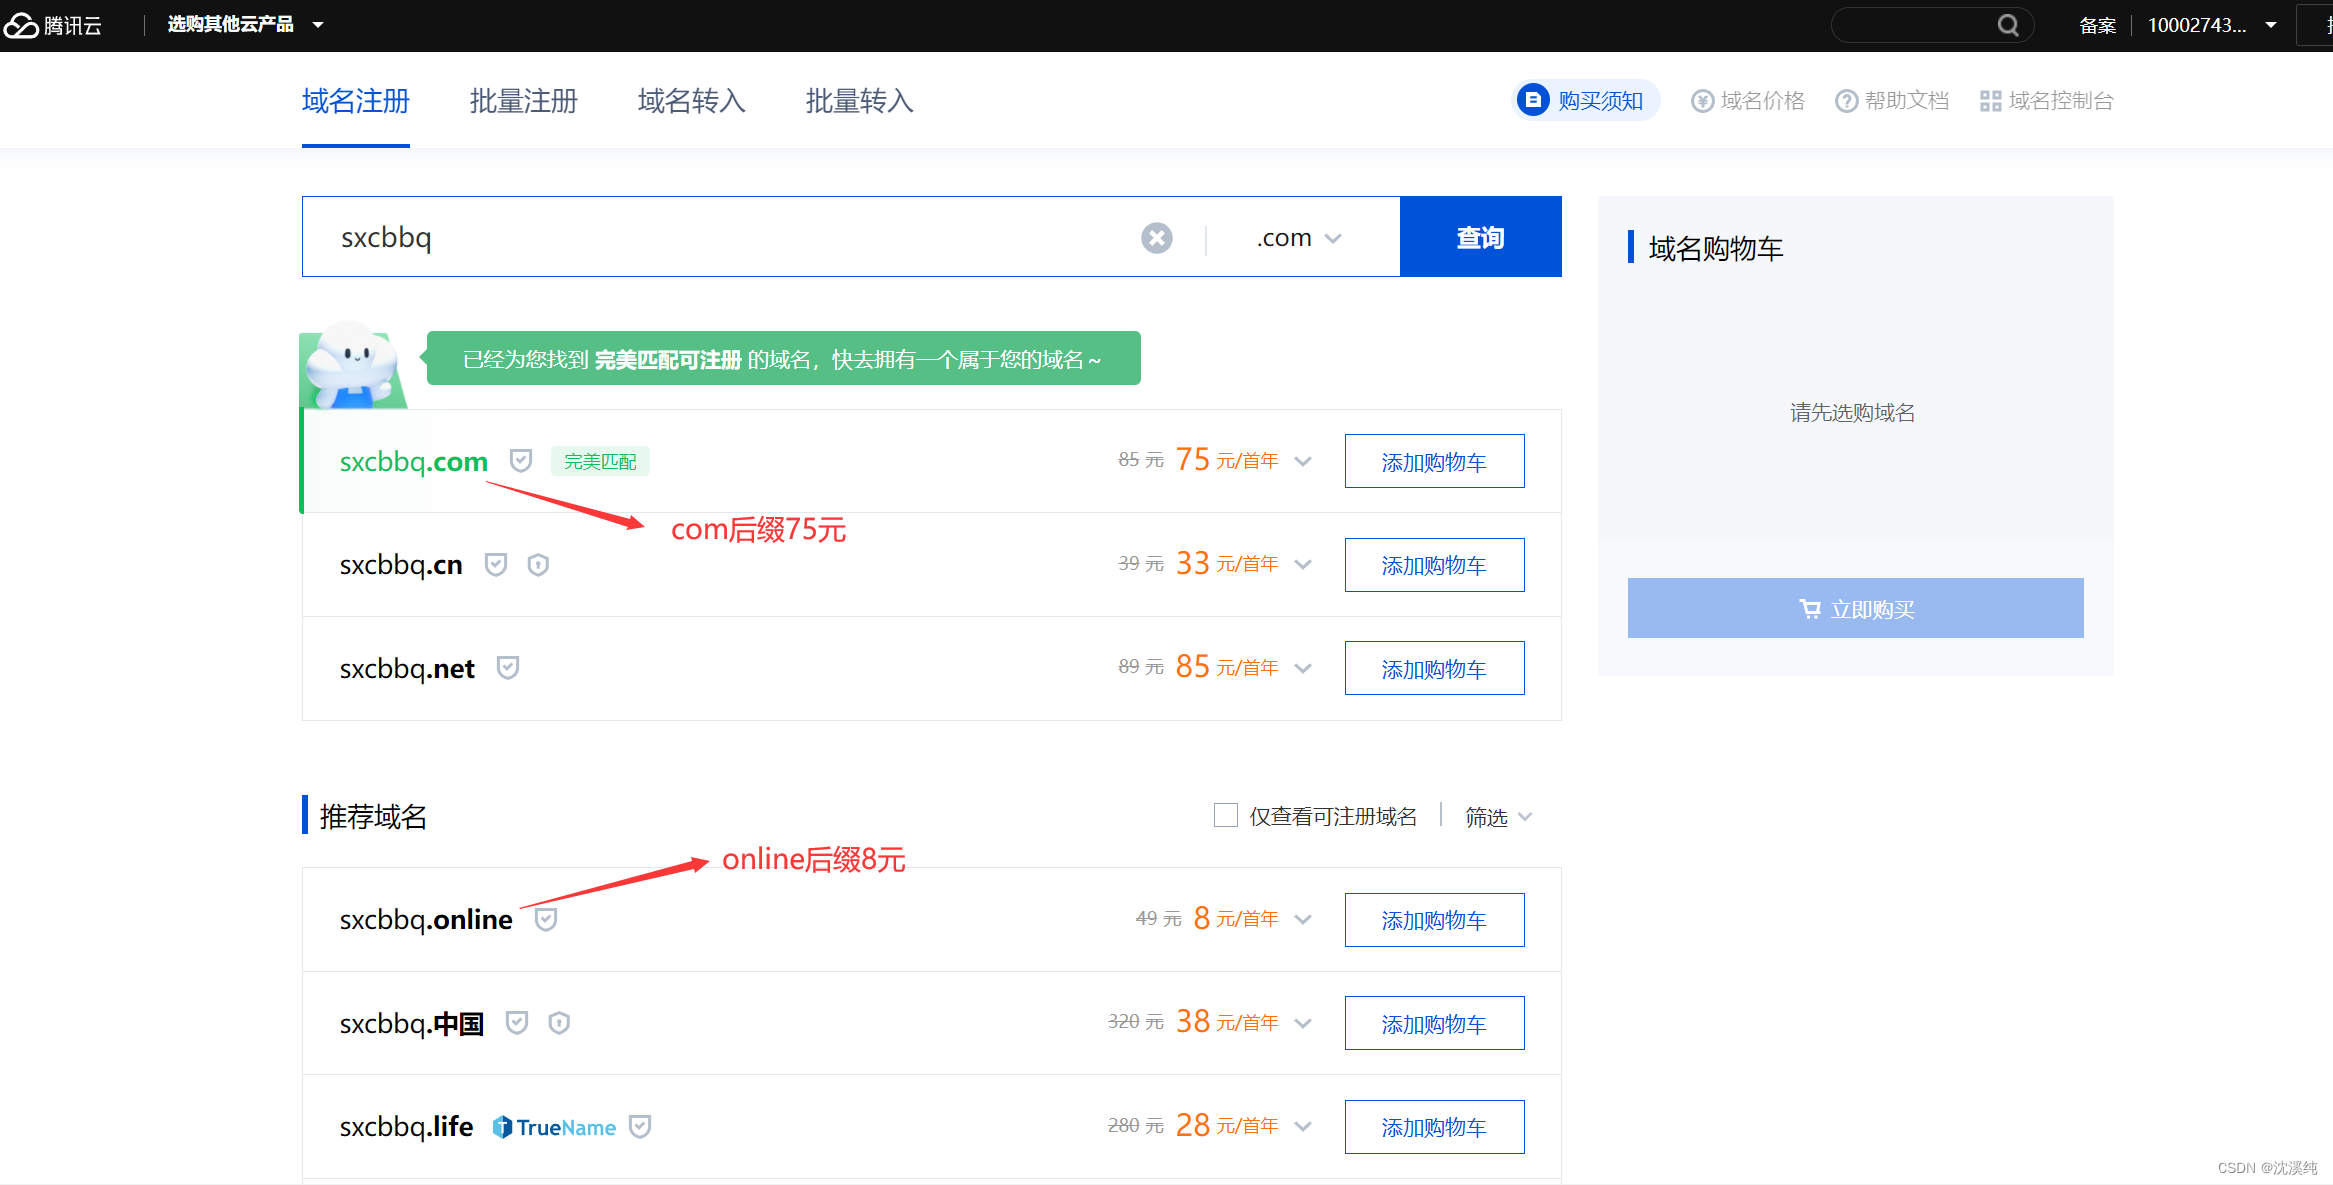Click the TrueName badge next to sxcbbq.life

coord(555,1127)
